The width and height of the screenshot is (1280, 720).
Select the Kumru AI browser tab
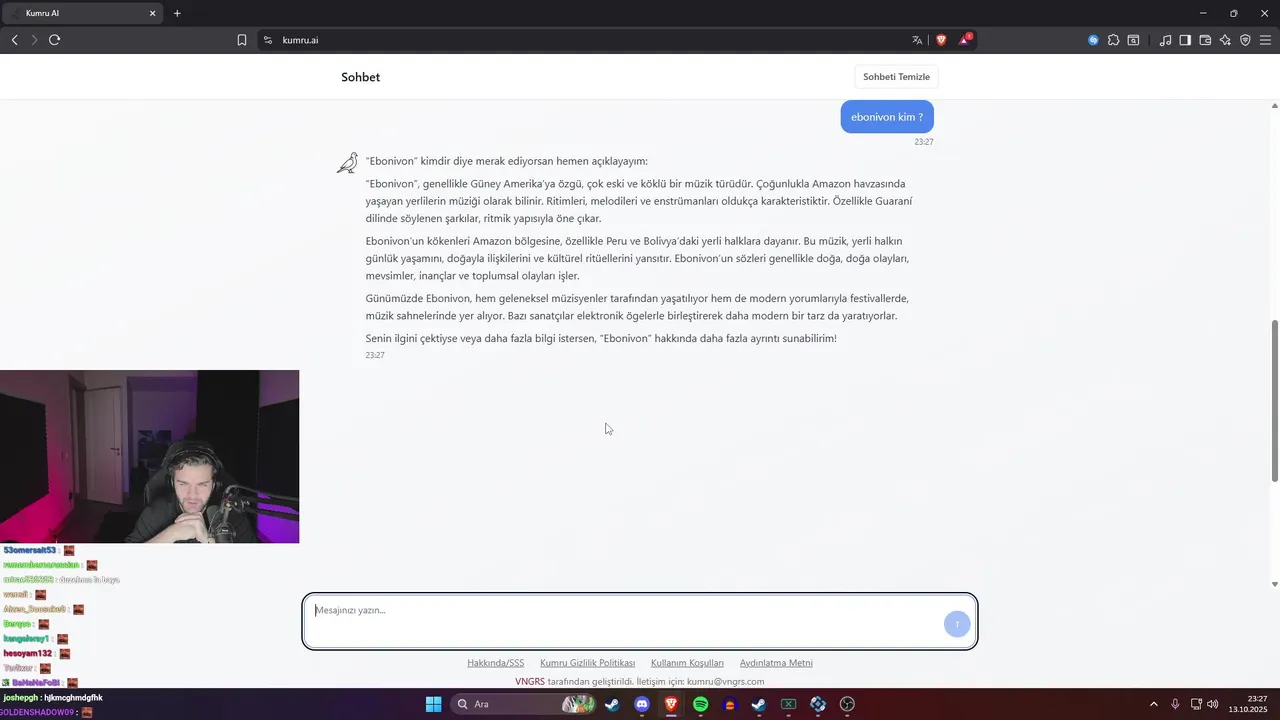point(84,13)
